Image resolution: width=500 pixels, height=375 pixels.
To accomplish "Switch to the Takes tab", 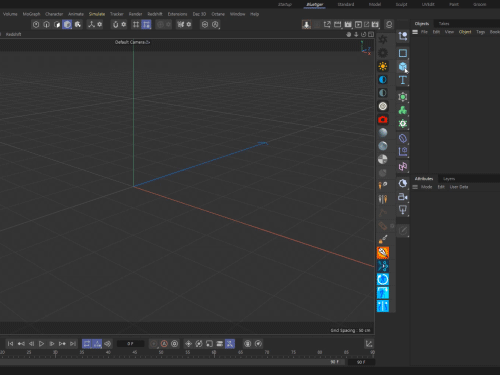I will 444,24.
